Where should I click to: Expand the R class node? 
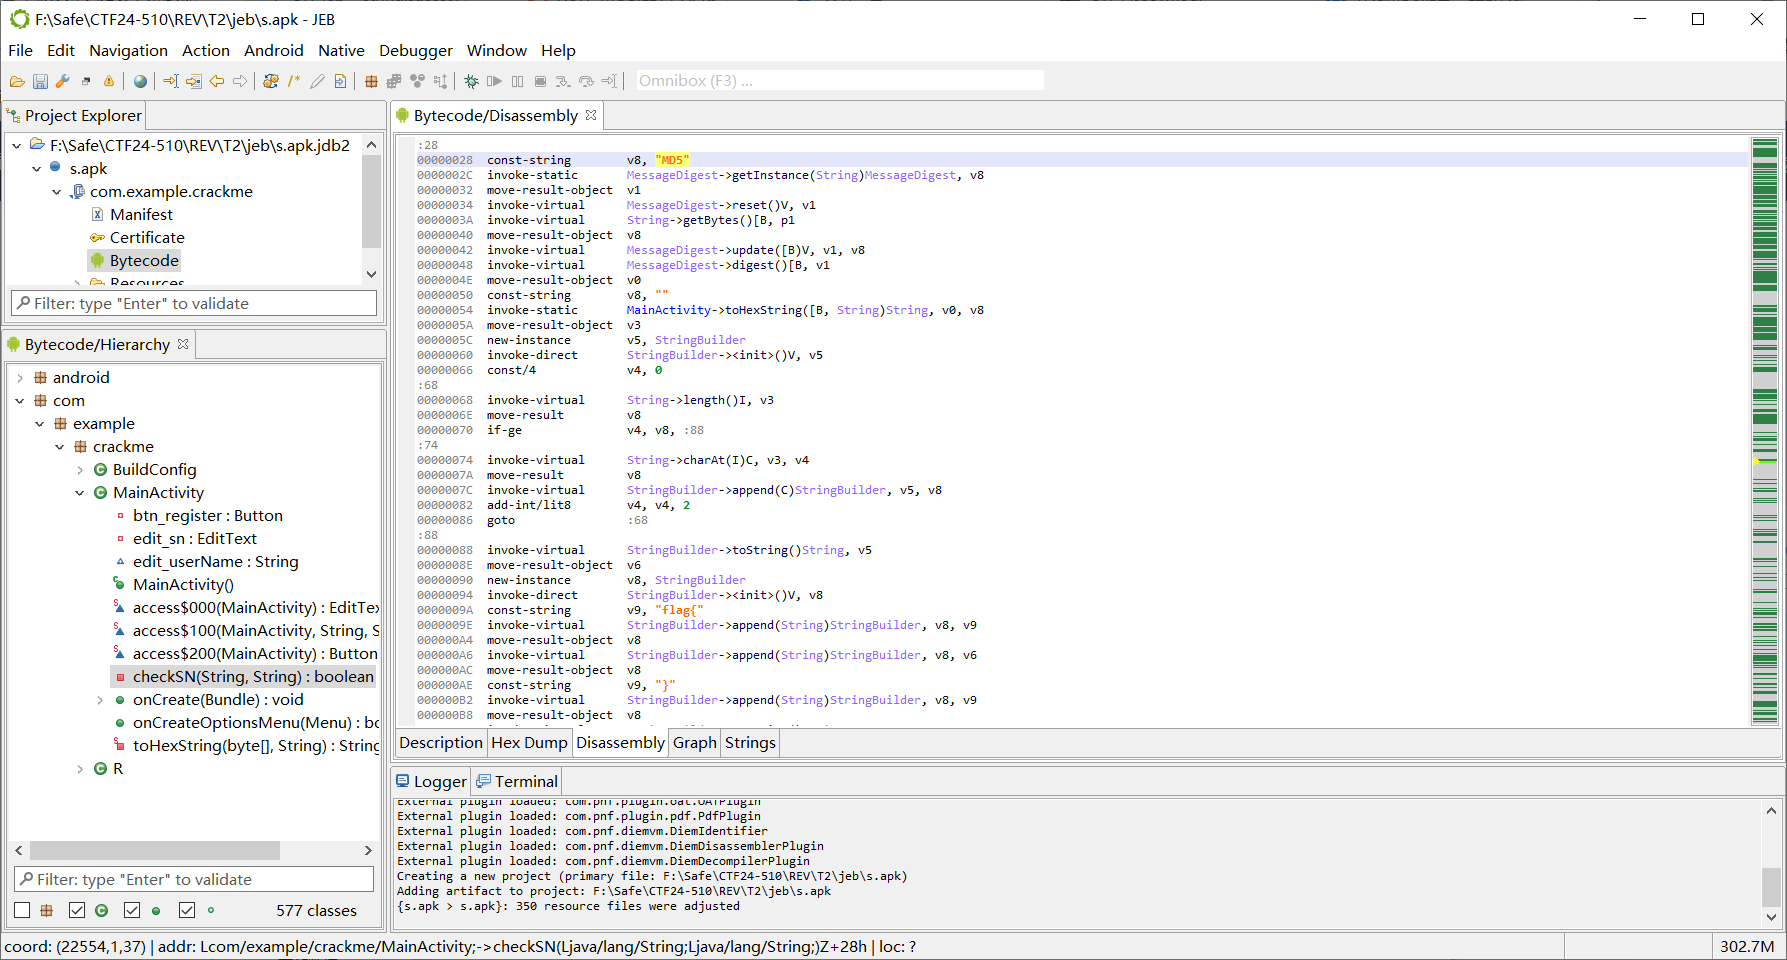(x=80, y=769)
